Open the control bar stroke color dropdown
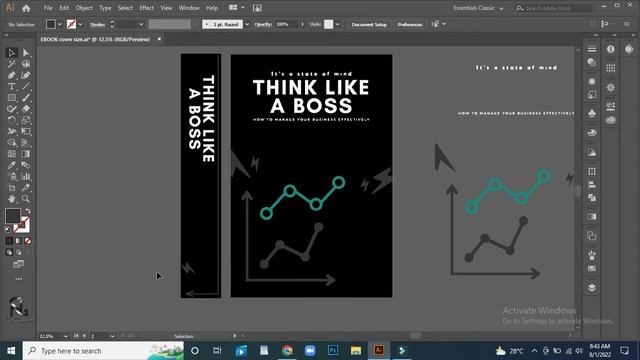This screenshot has height=360, width=640. click(80, 24)
